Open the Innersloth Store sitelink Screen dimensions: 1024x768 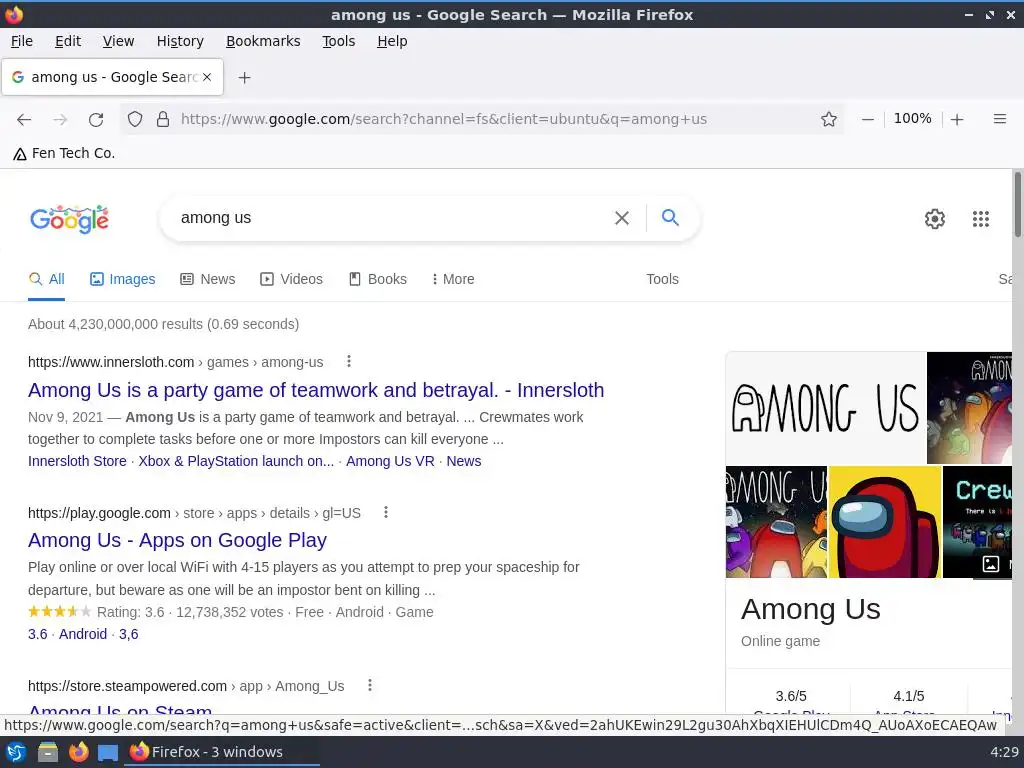point(77,461)
